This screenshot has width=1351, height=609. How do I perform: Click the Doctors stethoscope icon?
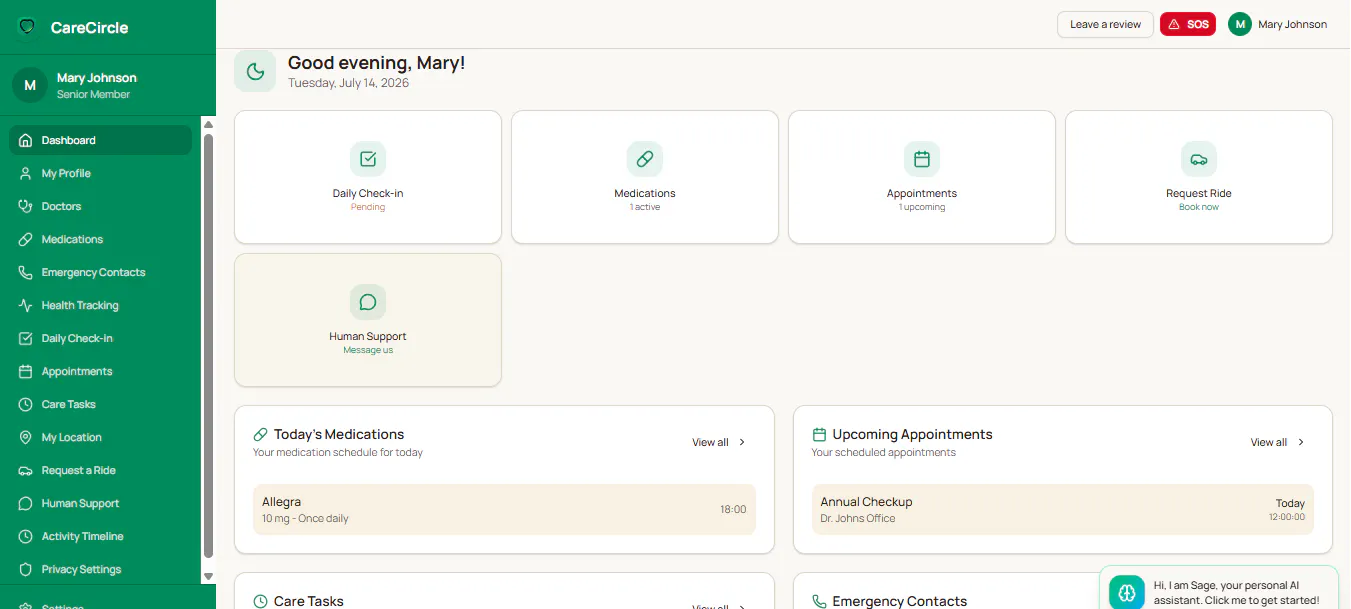[26, 206]
